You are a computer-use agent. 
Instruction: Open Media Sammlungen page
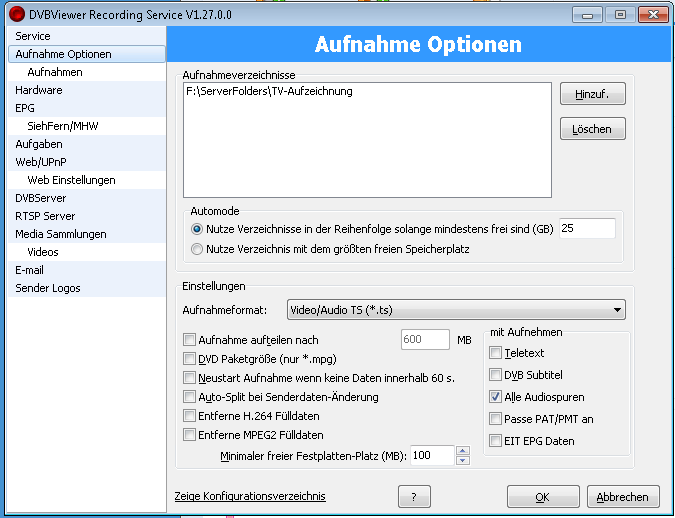tap(87, 234)
